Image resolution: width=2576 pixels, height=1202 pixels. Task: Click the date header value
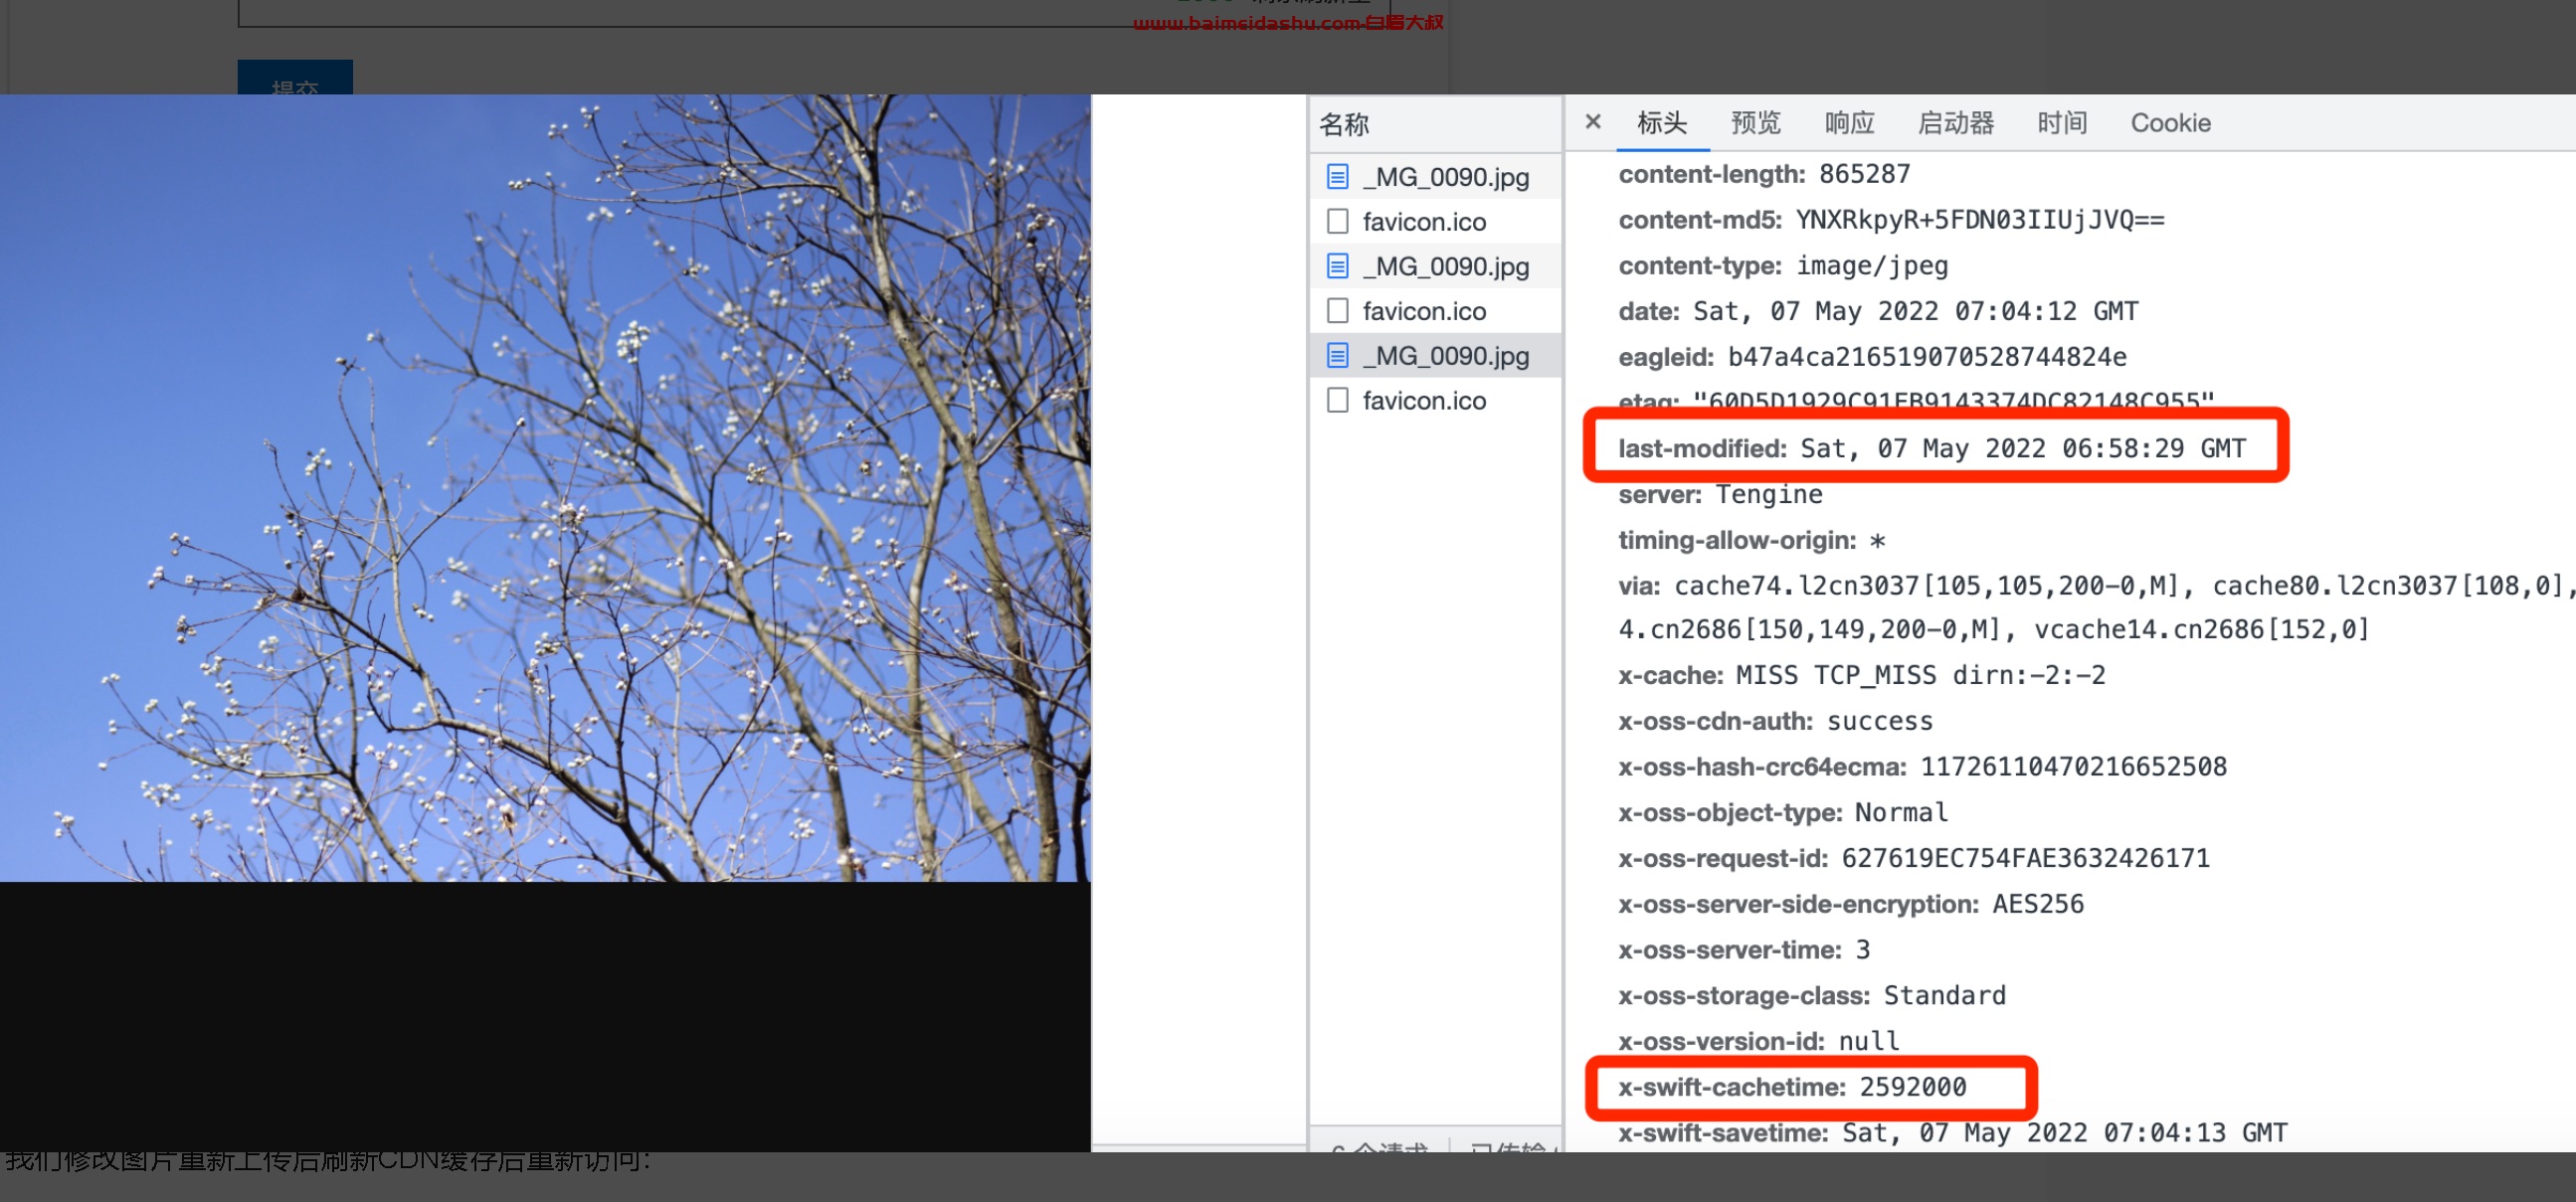1915,312
